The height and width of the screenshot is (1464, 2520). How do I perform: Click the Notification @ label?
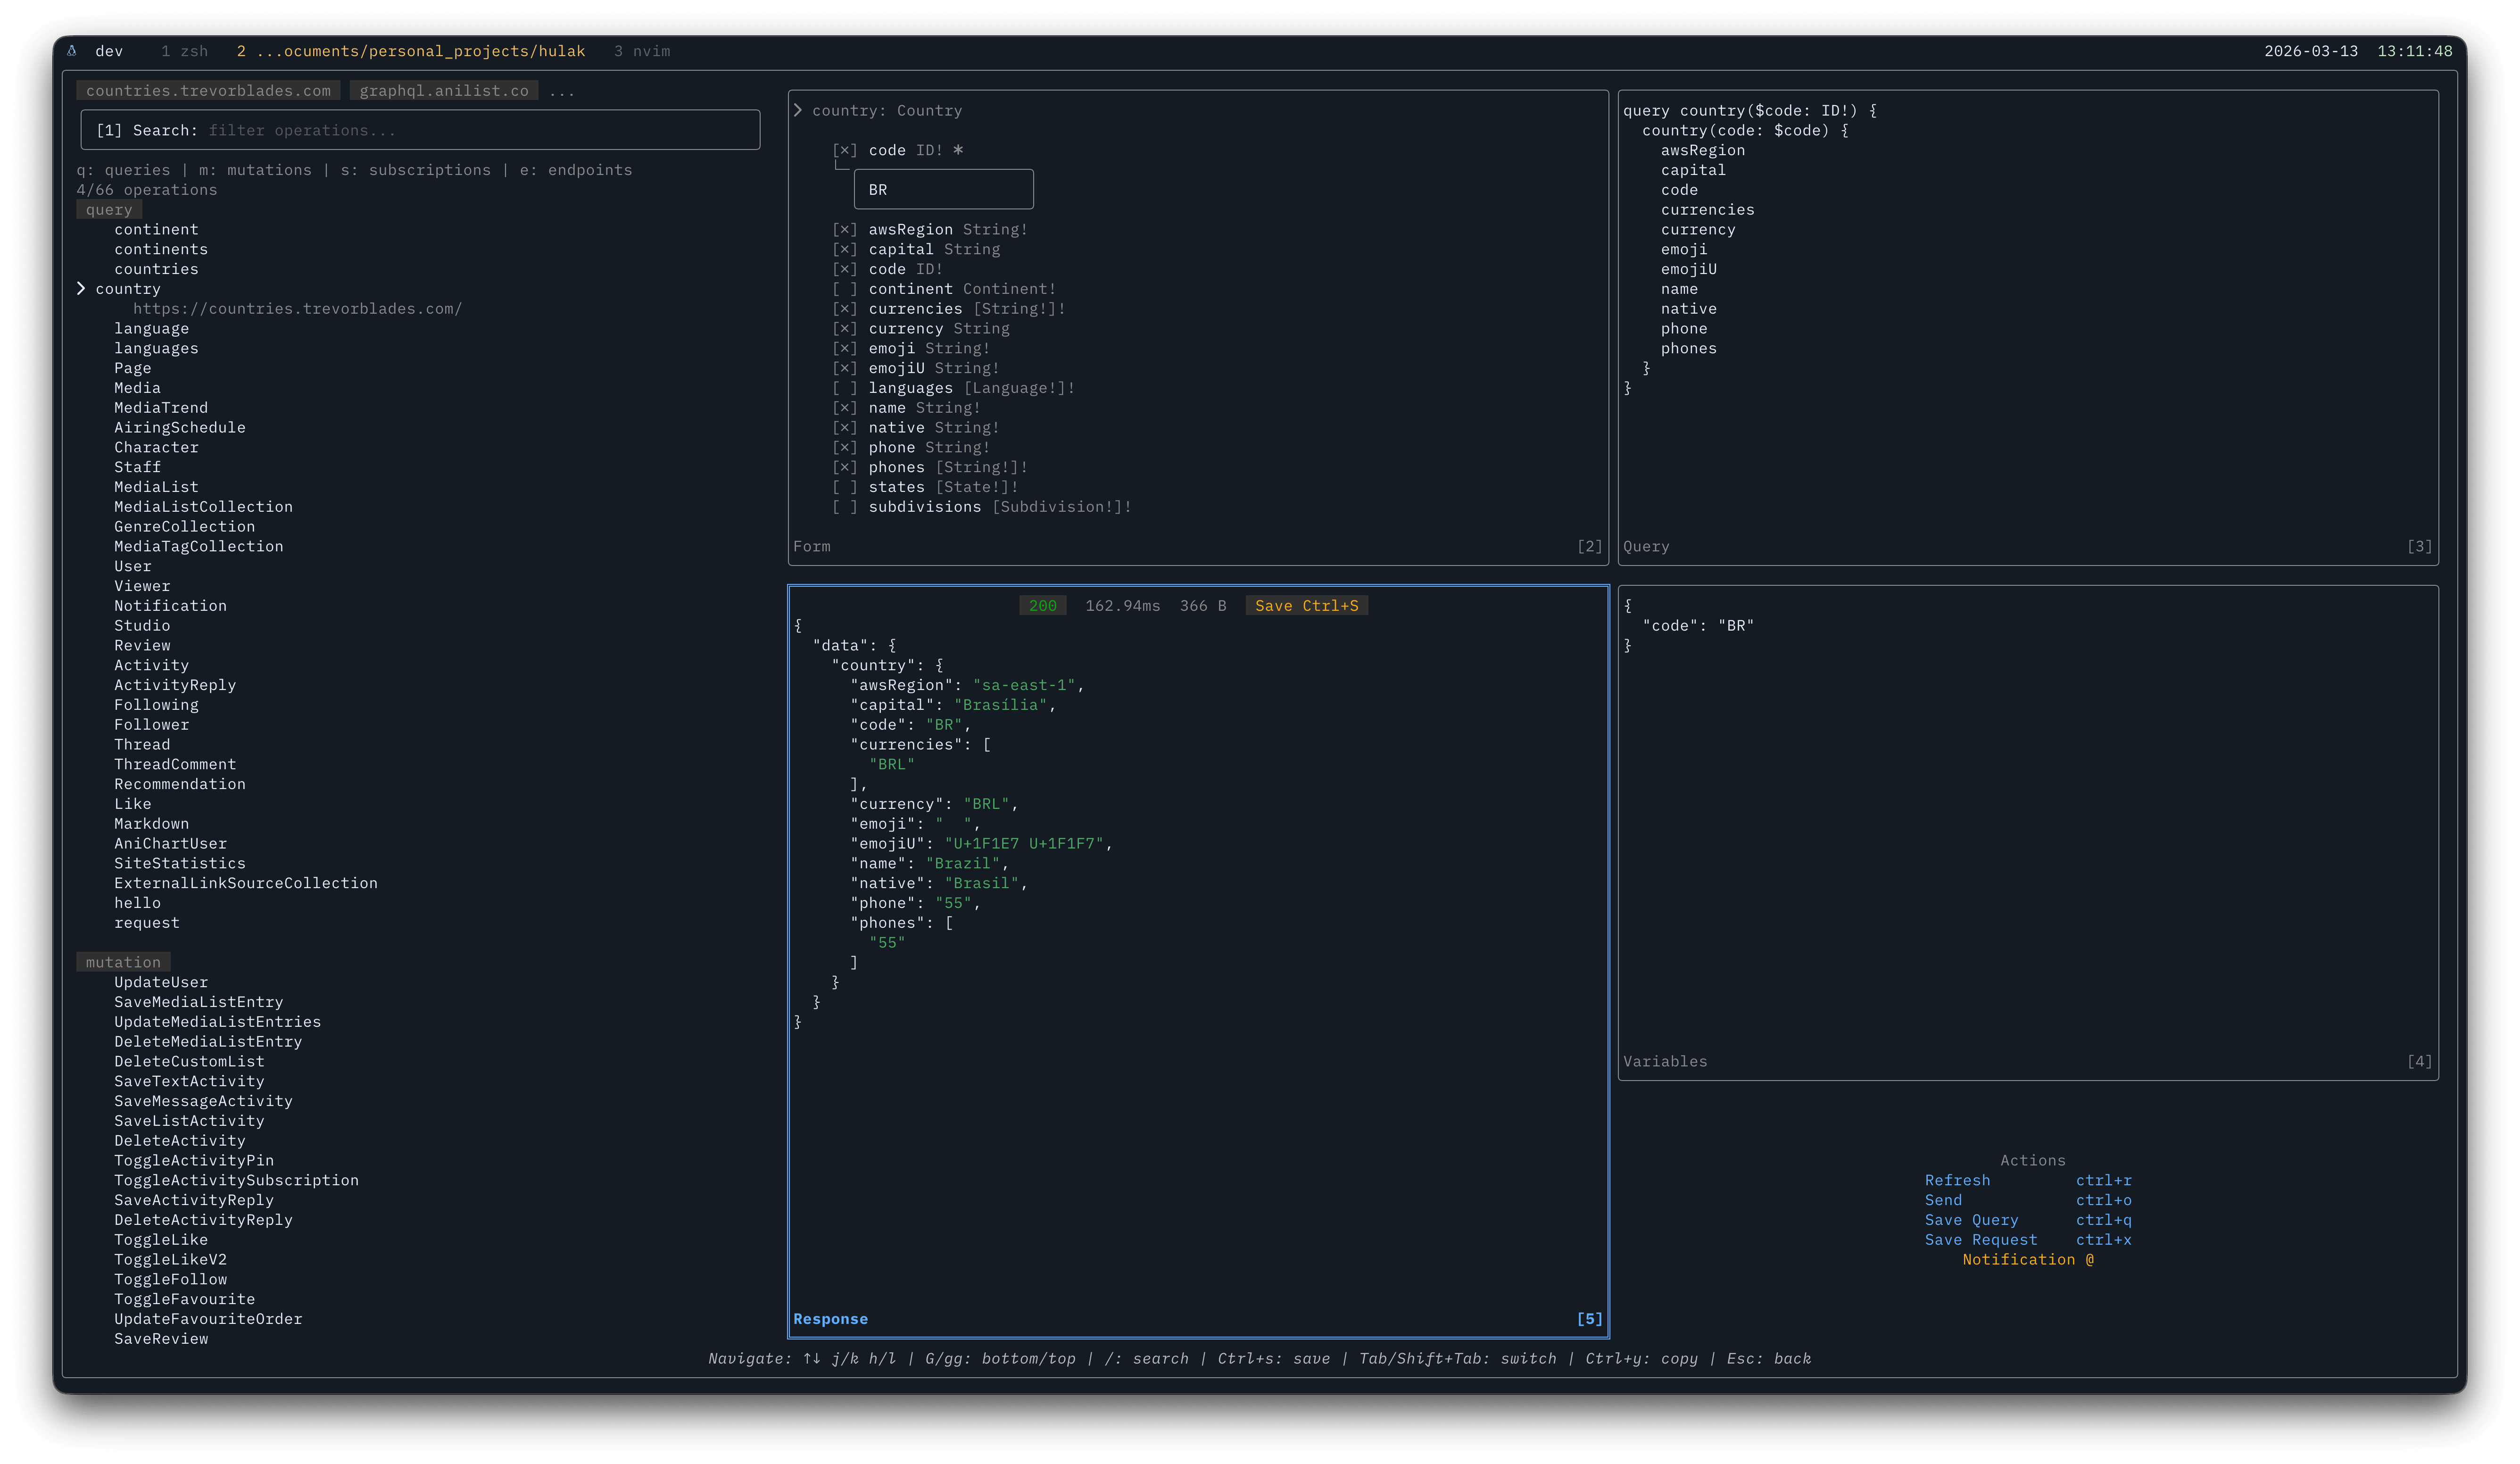[x=2027, y=1260]
